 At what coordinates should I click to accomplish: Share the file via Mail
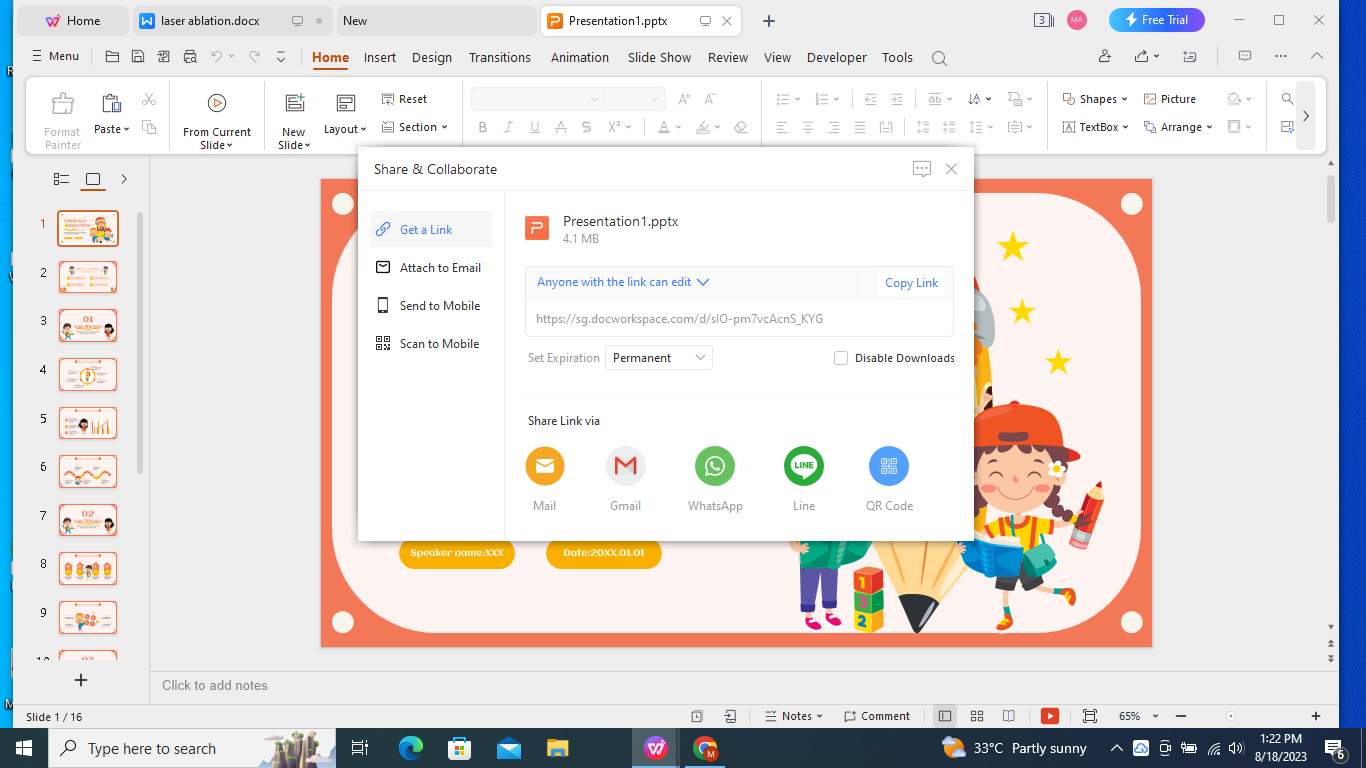point(544,466)
